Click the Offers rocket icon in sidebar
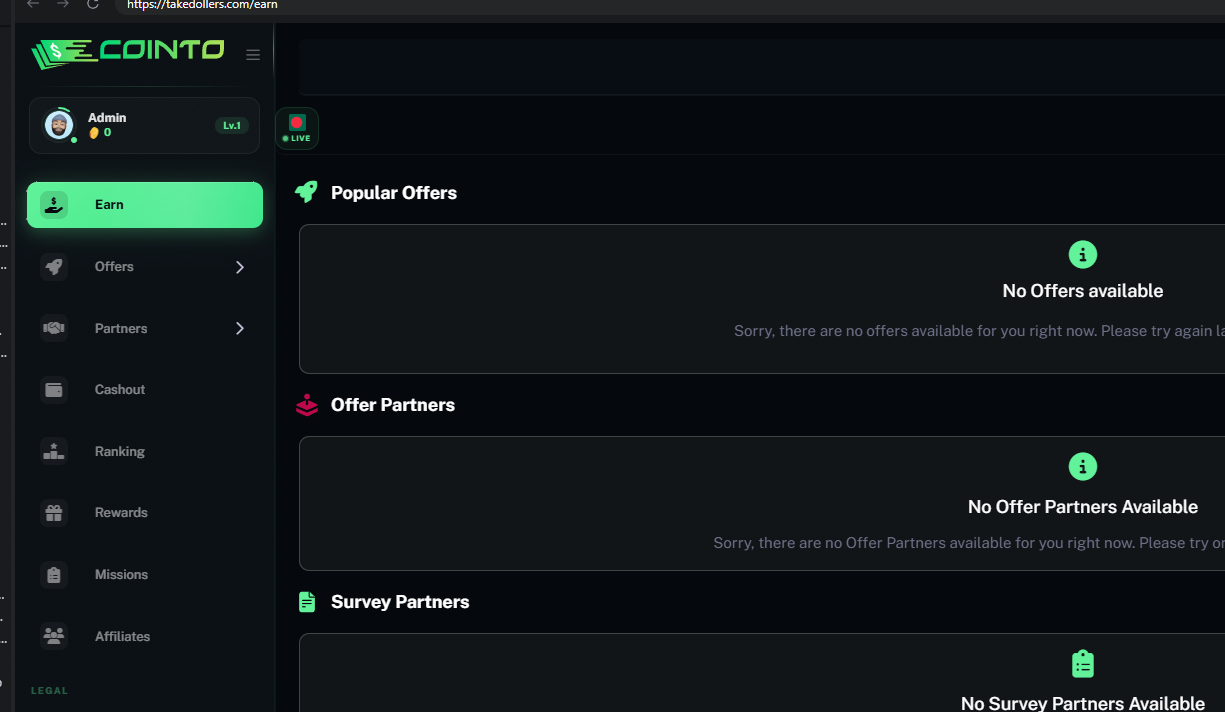The width and height of the screenshot is (1225, 712). (54, 267)
